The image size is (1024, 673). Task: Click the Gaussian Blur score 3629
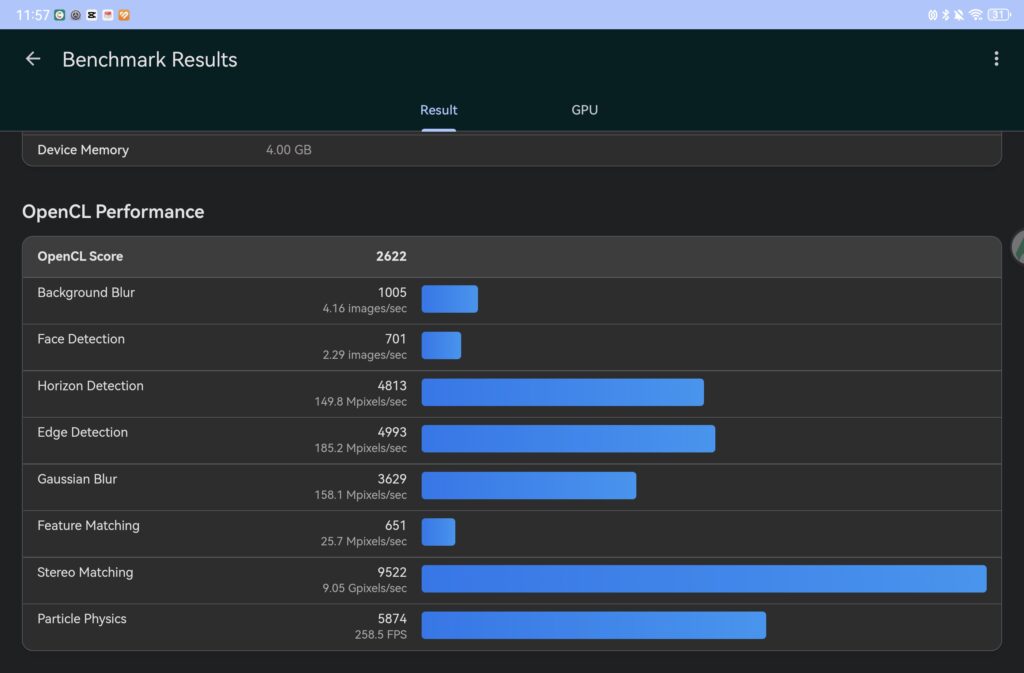(392, 479)
